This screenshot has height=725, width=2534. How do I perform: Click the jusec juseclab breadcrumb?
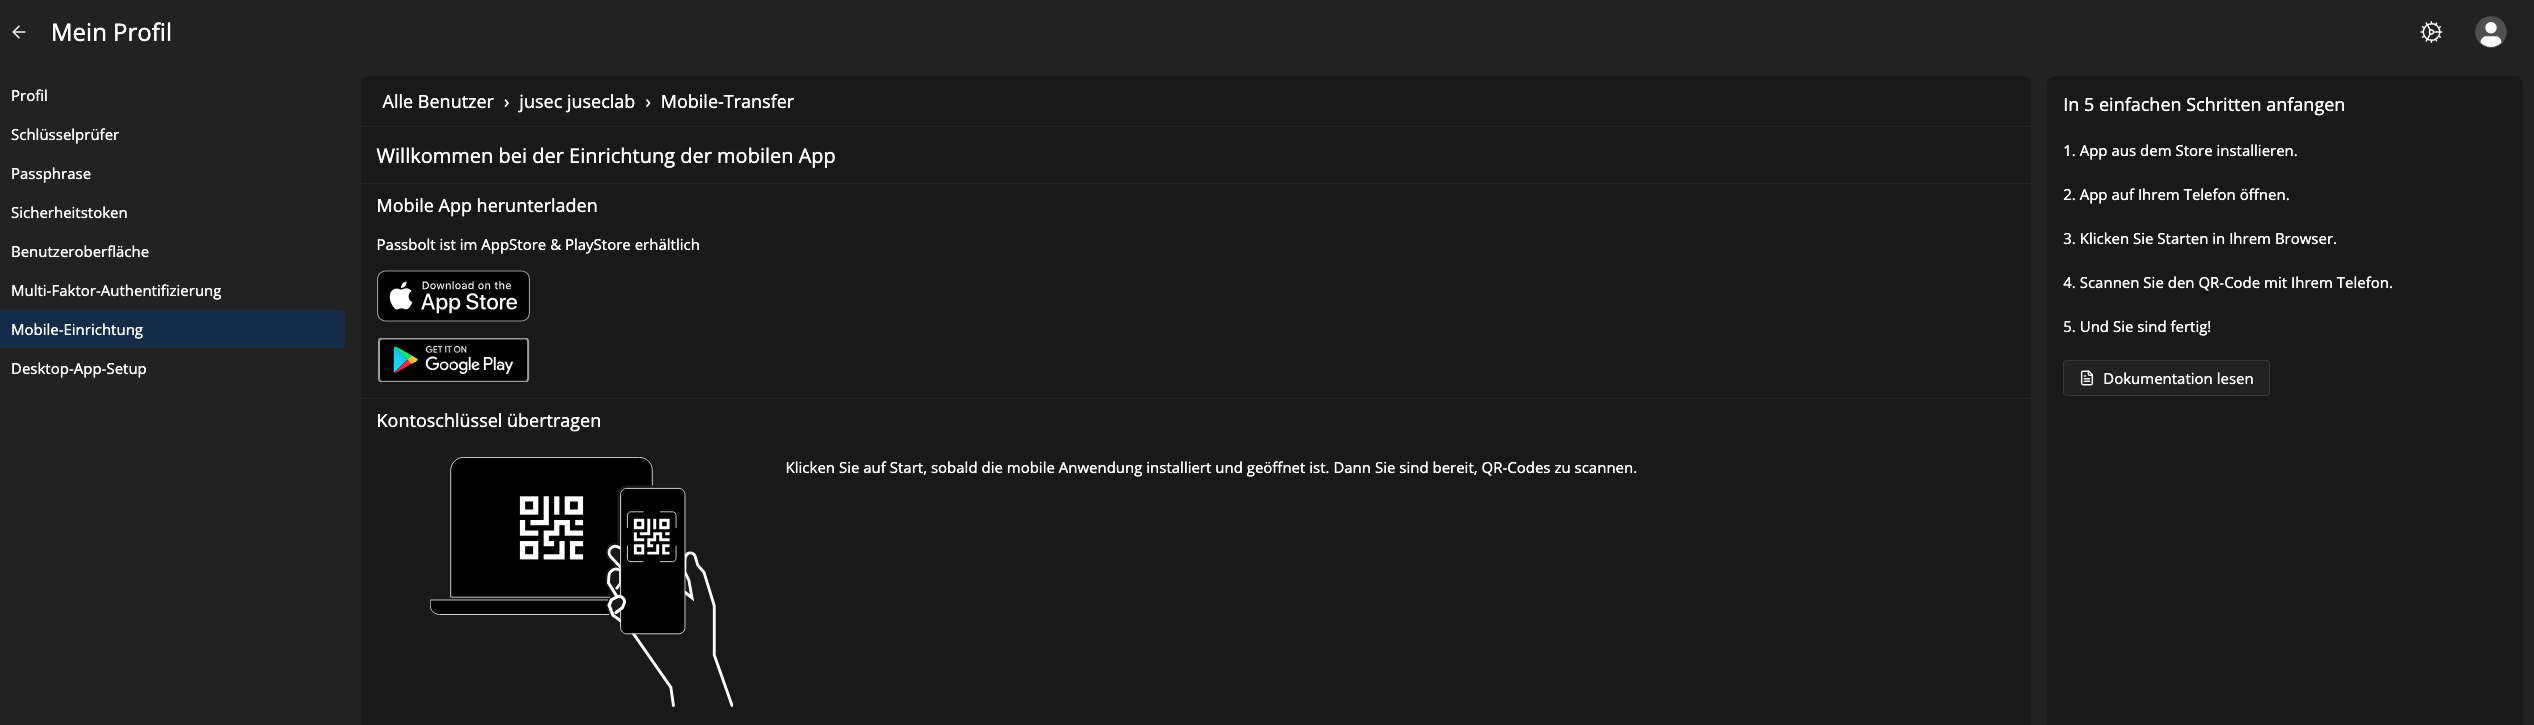pyautogui.click(x=577, y=102)
